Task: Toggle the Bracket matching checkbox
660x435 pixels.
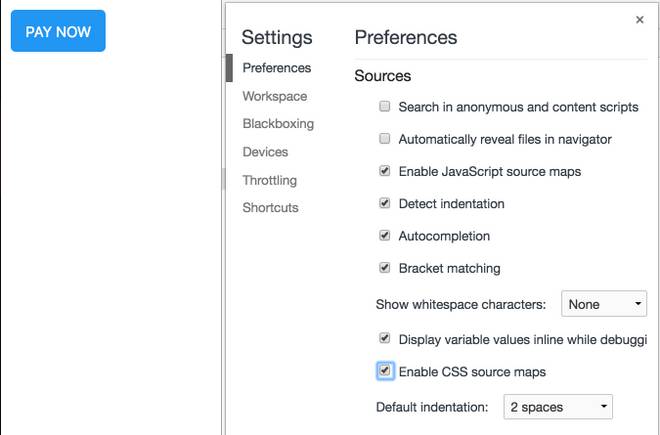Action: coord(384,268)
